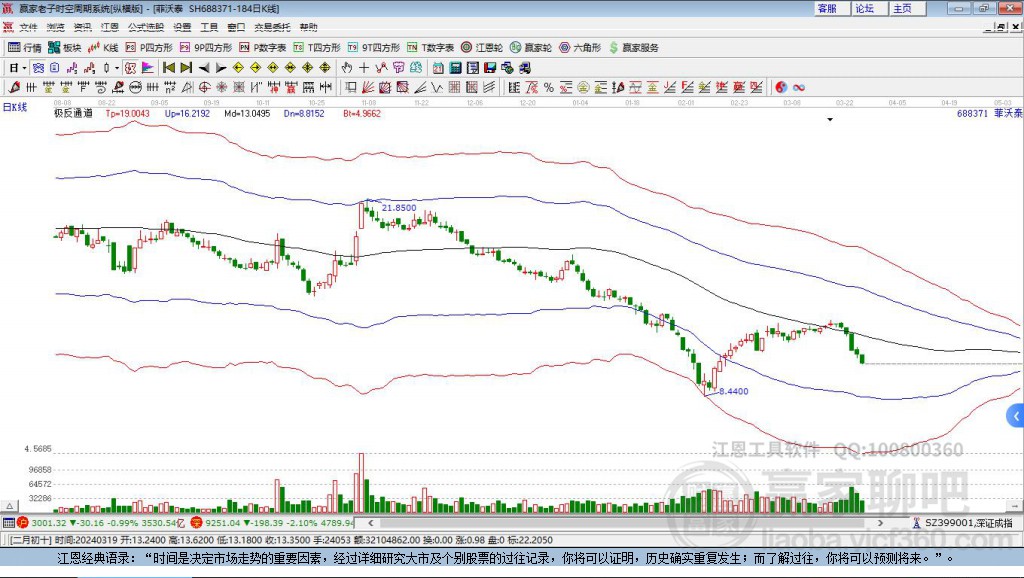The image size is (1024, 578).
Task: Step chart forward with black right triangle
Action: point(221,67)
